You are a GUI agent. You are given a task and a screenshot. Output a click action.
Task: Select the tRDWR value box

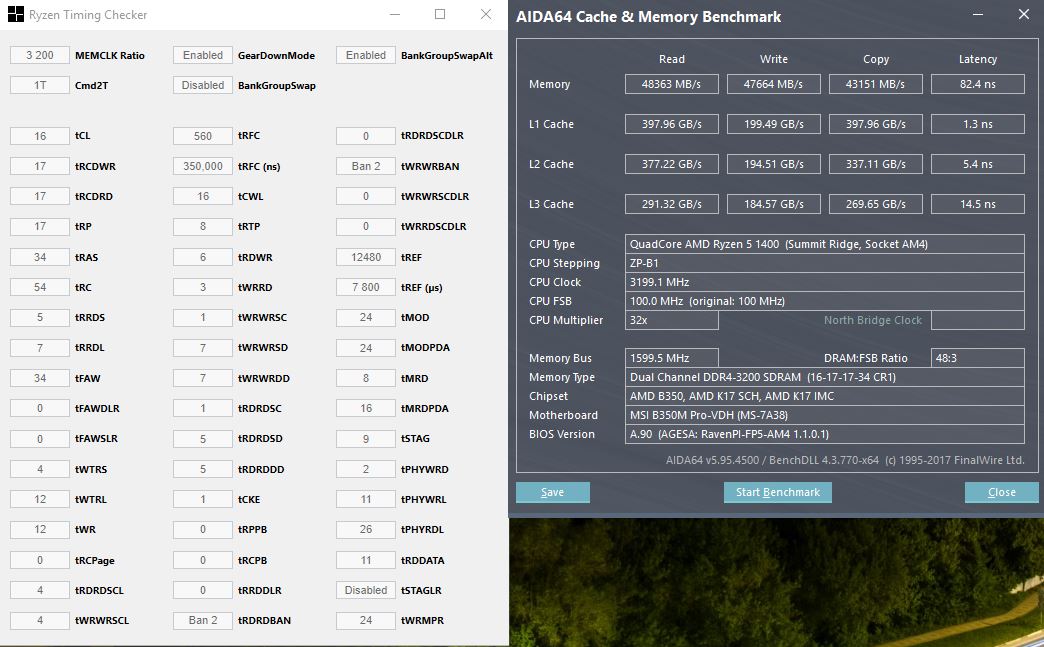(x=202, y=257)
